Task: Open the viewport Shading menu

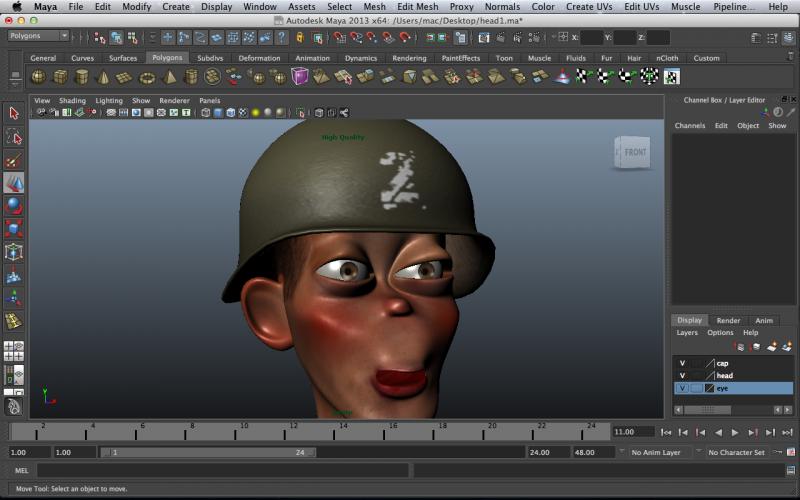Action: (72, 101)
